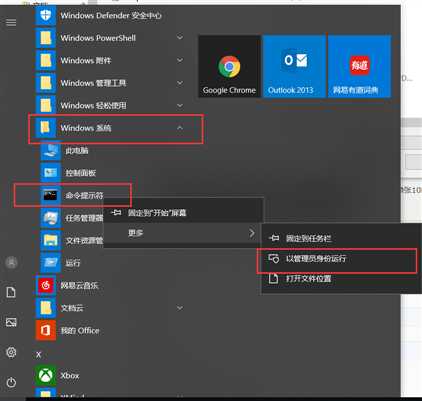Click the file icon beside 打开文件位置

(273, 278)
